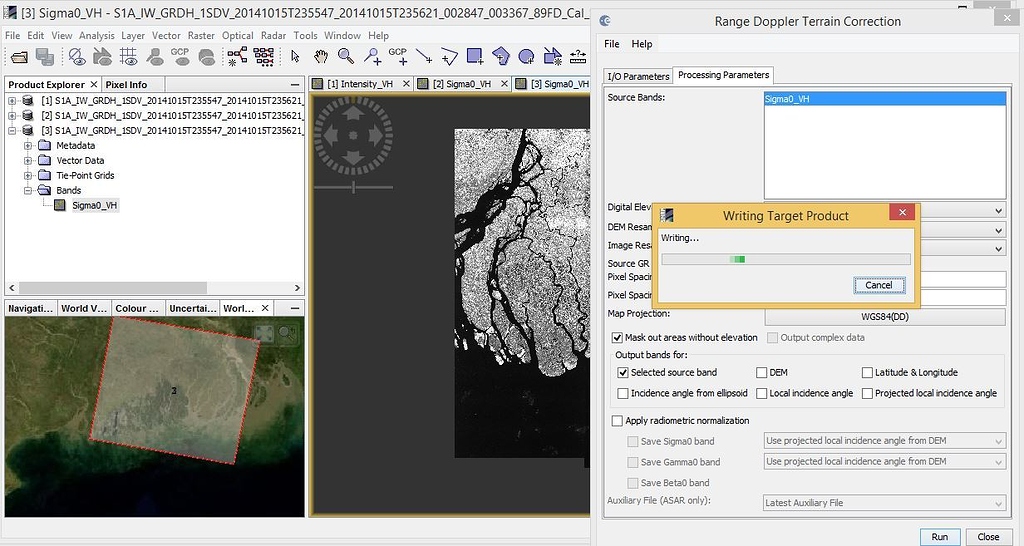Expand the Metadata folder
Image resolution: width=1024 pixels, height=546 pixels.
tap(28, 146)
